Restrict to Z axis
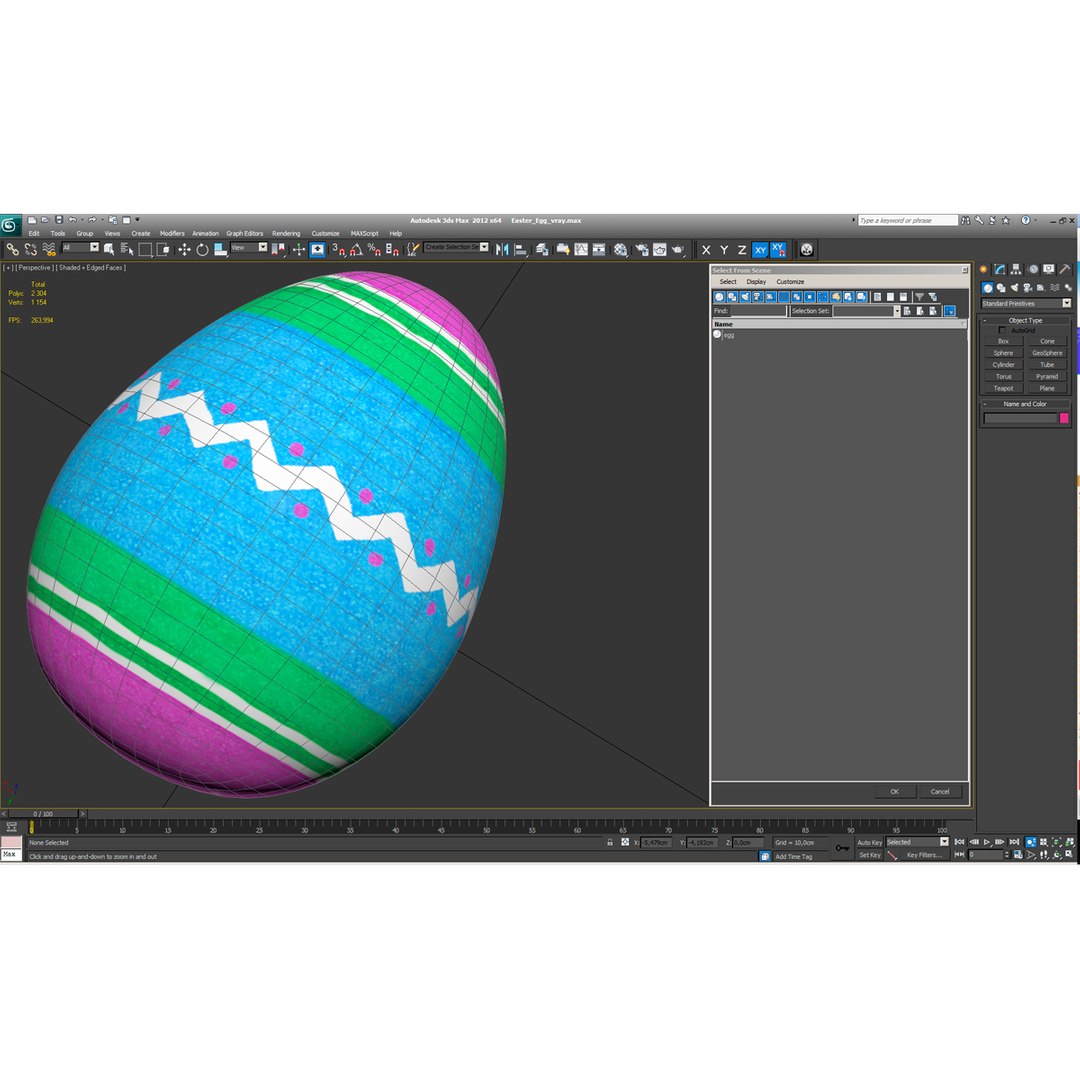Viewport: 1080px width, 1080px height. click(x=742, y=250)
